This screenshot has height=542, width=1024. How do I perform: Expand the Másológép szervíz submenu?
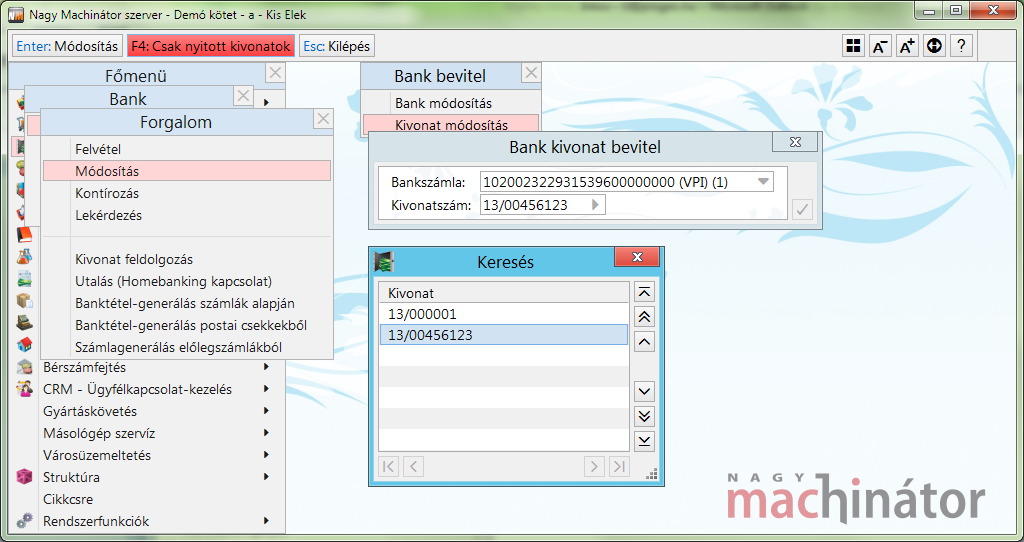point(266,433)
